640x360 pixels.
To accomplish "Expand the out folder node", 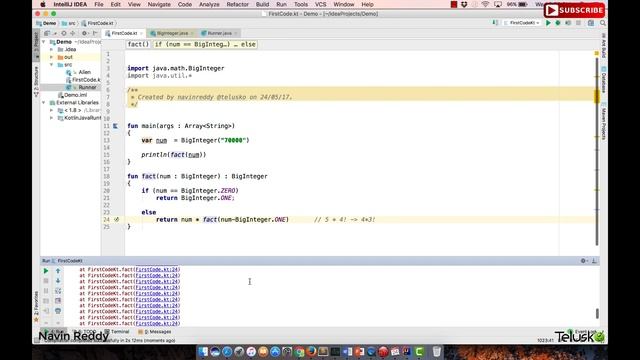I will tap(52, 57).
